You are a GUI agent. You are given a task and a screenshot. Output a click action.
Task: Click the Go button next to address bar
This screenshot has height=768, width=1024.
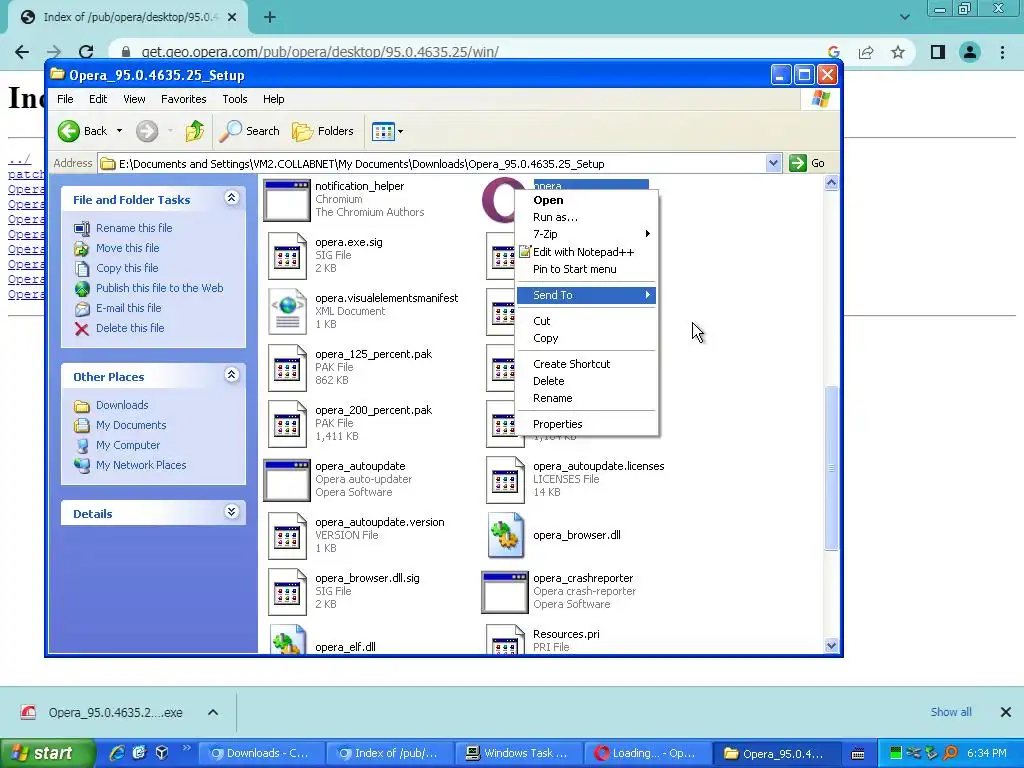click(x=807, y=163)
